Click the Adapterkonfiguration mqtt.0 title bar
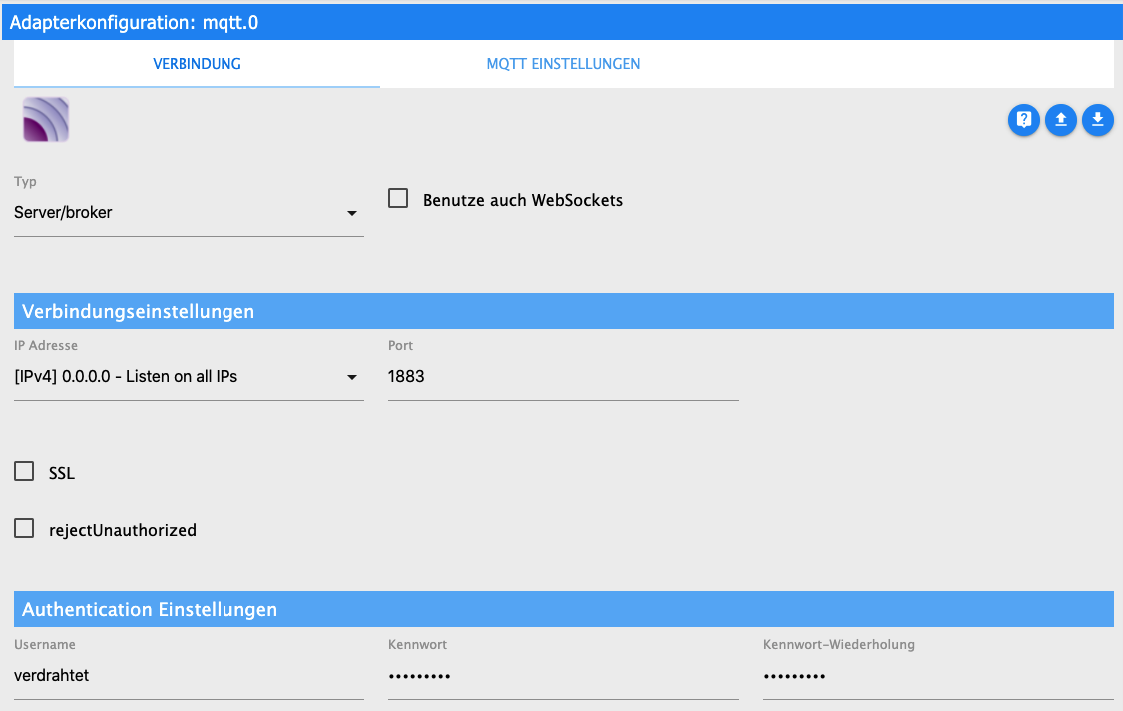The width and height of the screenshot is (1123, 711). 560,22
